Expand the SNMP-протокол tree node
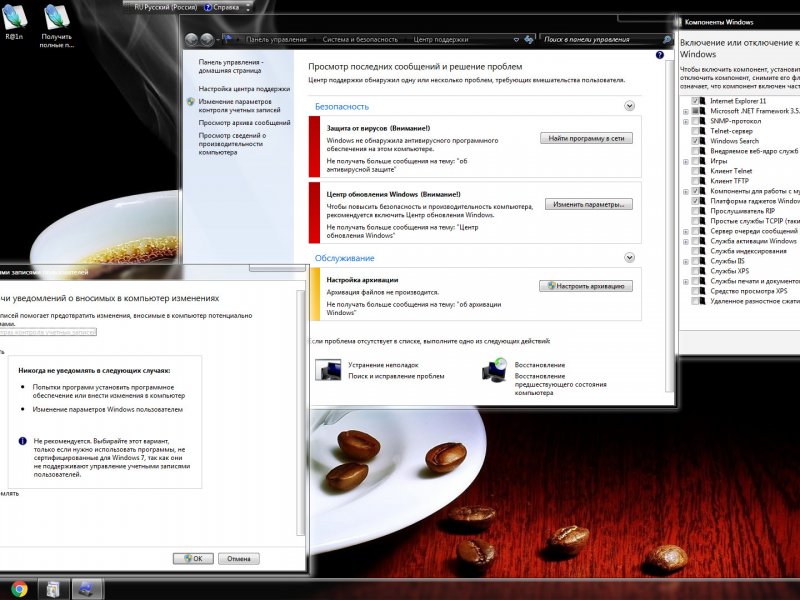Screen dimensions: 800x600 [686, 121]
